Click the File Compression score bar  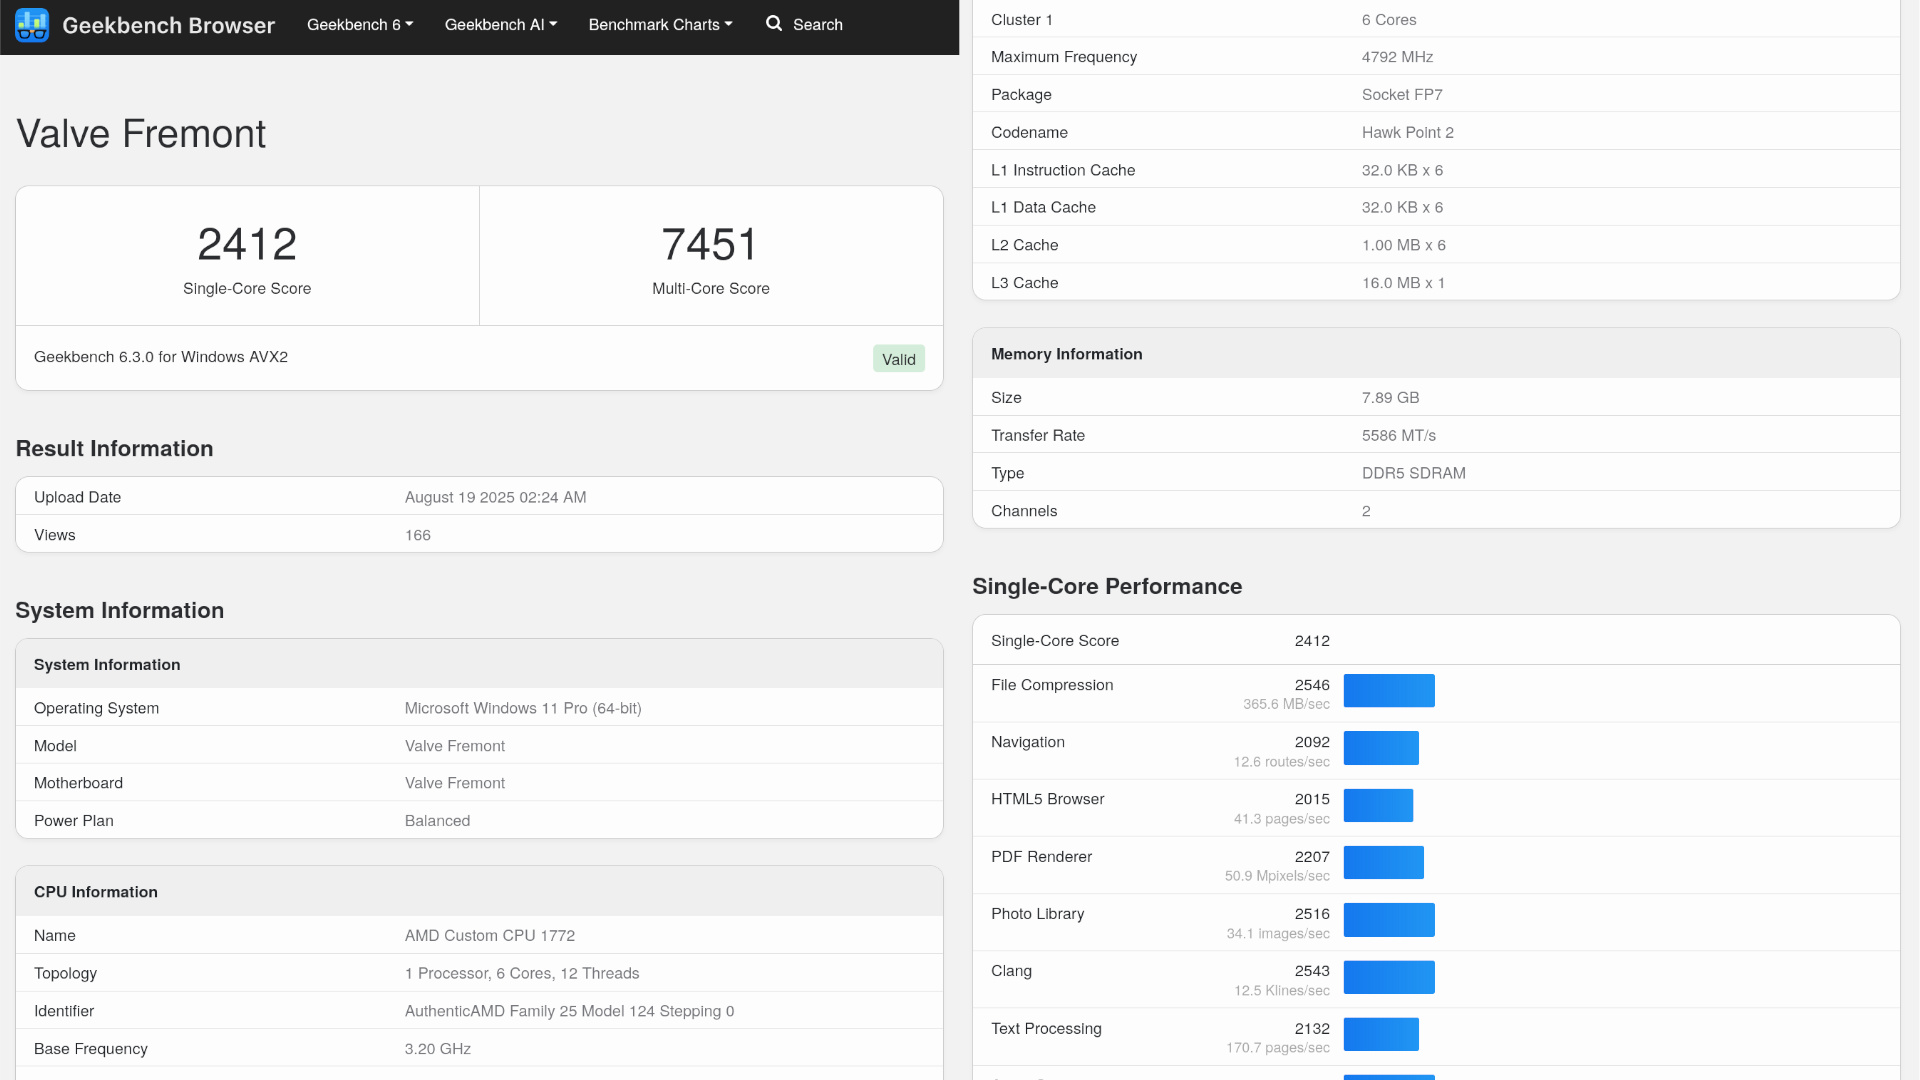1389,691
